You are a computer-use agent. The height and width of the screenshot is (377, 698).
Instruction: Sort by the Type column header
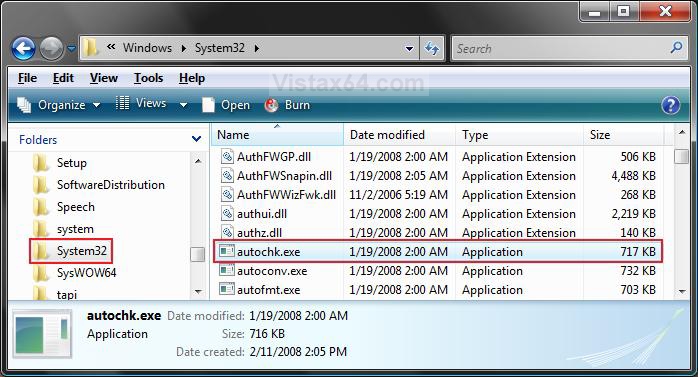pos(519,134)
